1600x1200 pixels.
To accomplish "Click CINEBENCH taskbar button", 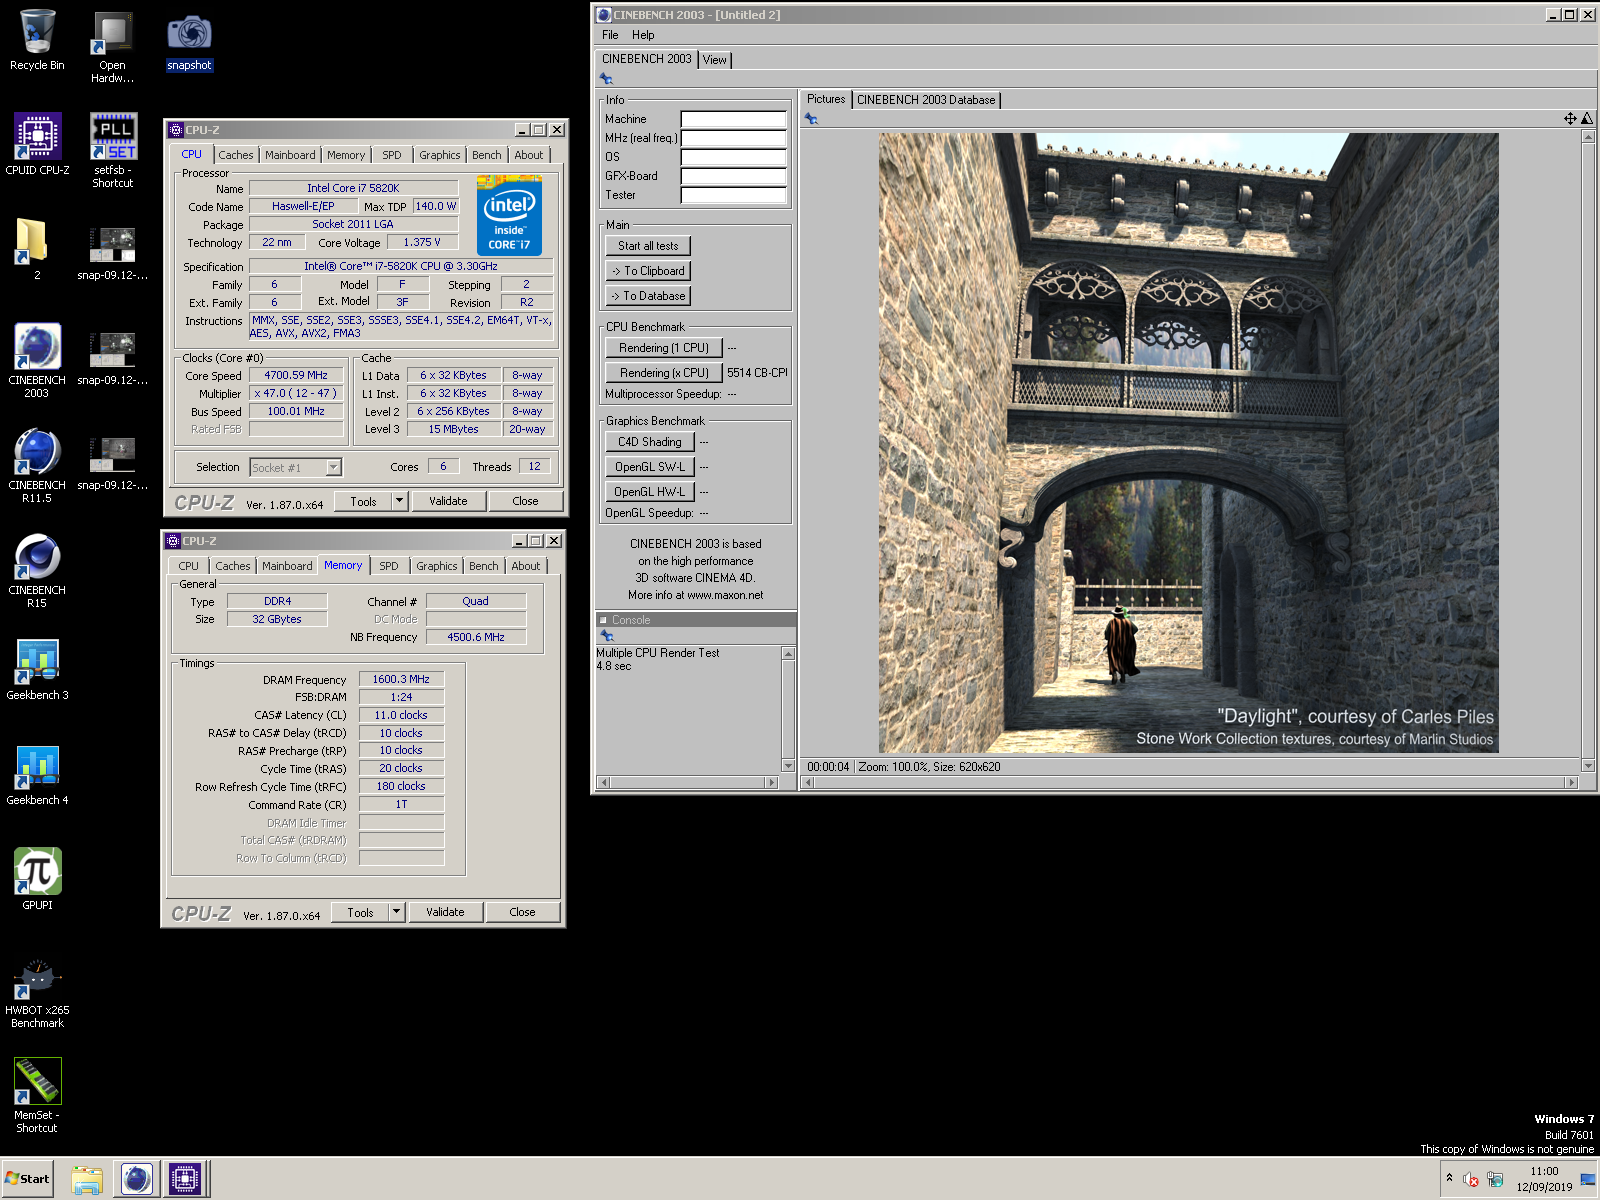I will [x=136, y=1179].
